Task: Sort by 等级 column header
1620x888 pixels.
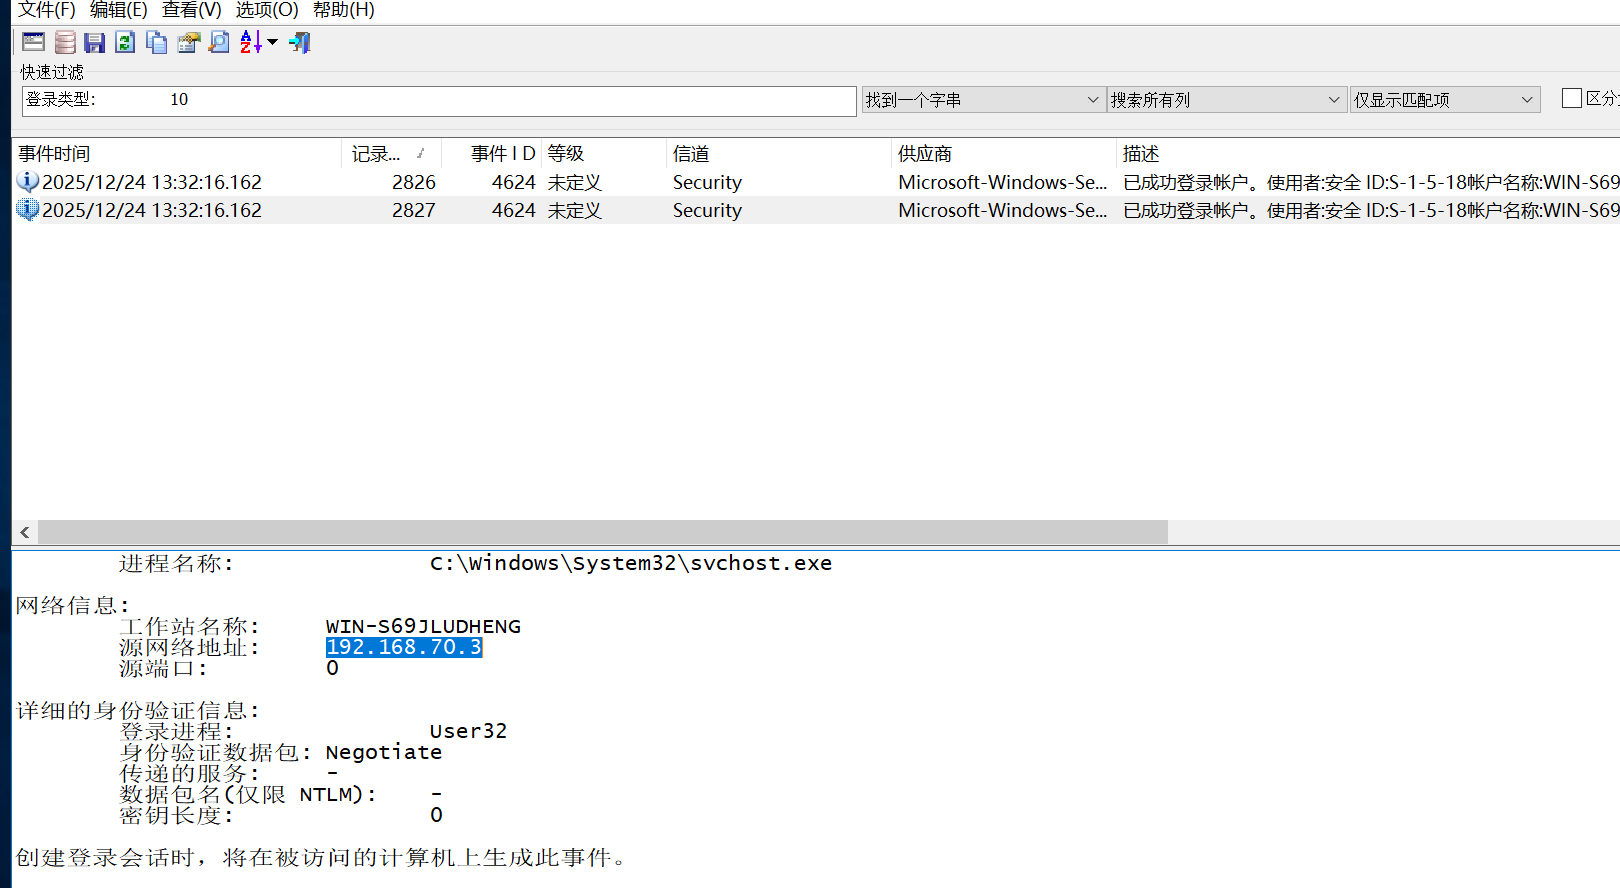Action: click(x=604, y=154)
